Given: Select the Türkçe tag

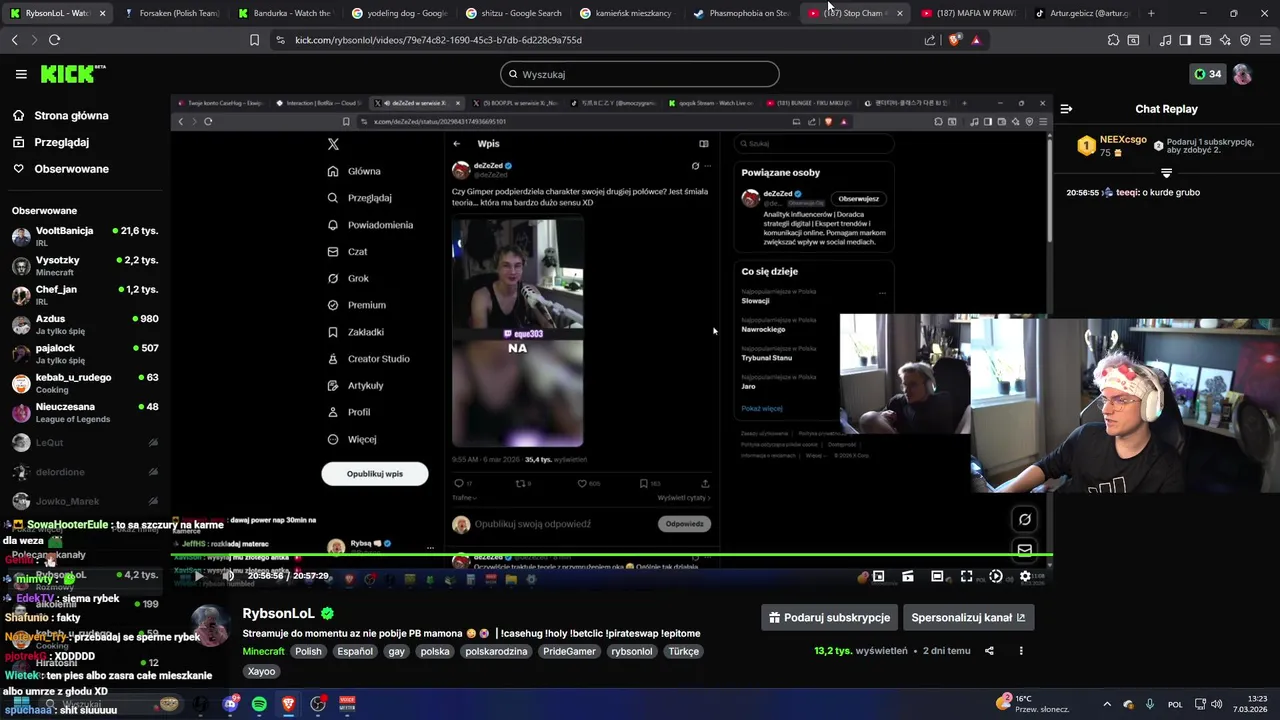Looking at the screenshot, I should pos(684,651).
